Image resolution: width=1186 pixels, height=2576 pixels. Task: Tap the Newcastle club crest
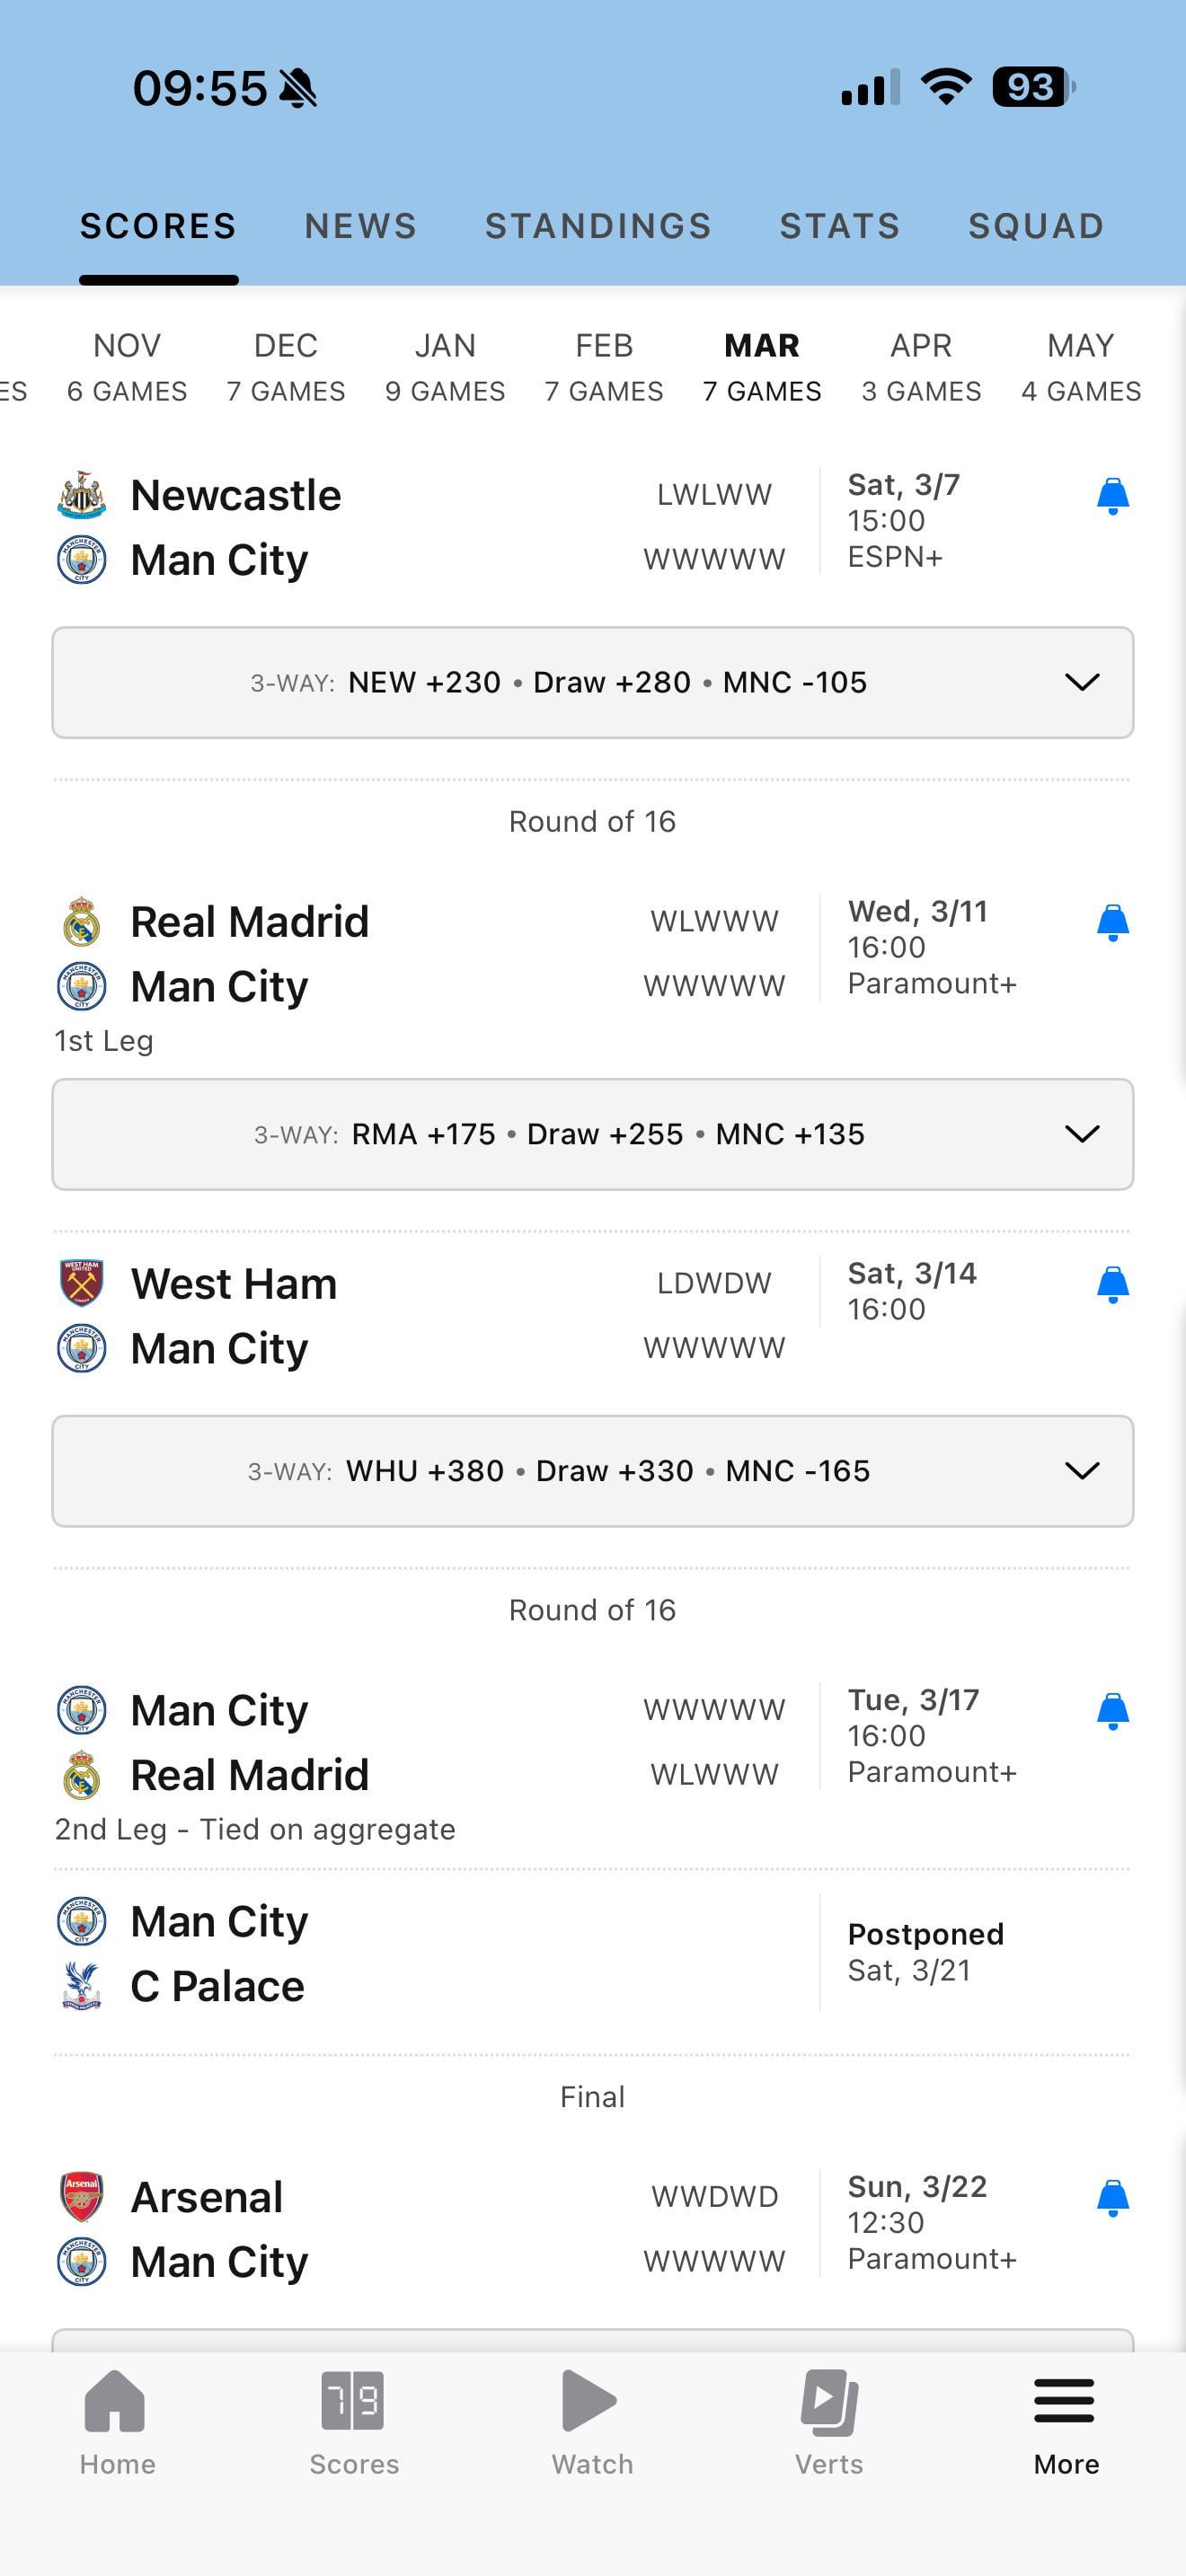82,495
